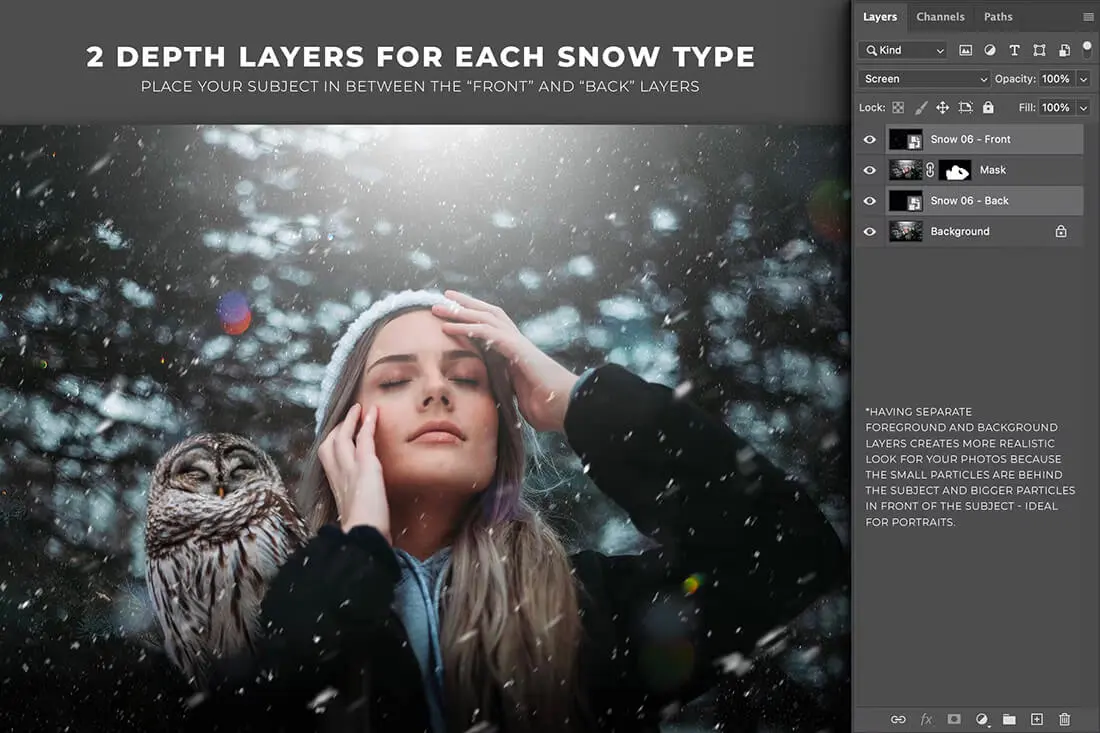Turn off layer filtering switch
This screenshot has height=733, width=1100.
pyautogui.click(x=1087, y=48)
